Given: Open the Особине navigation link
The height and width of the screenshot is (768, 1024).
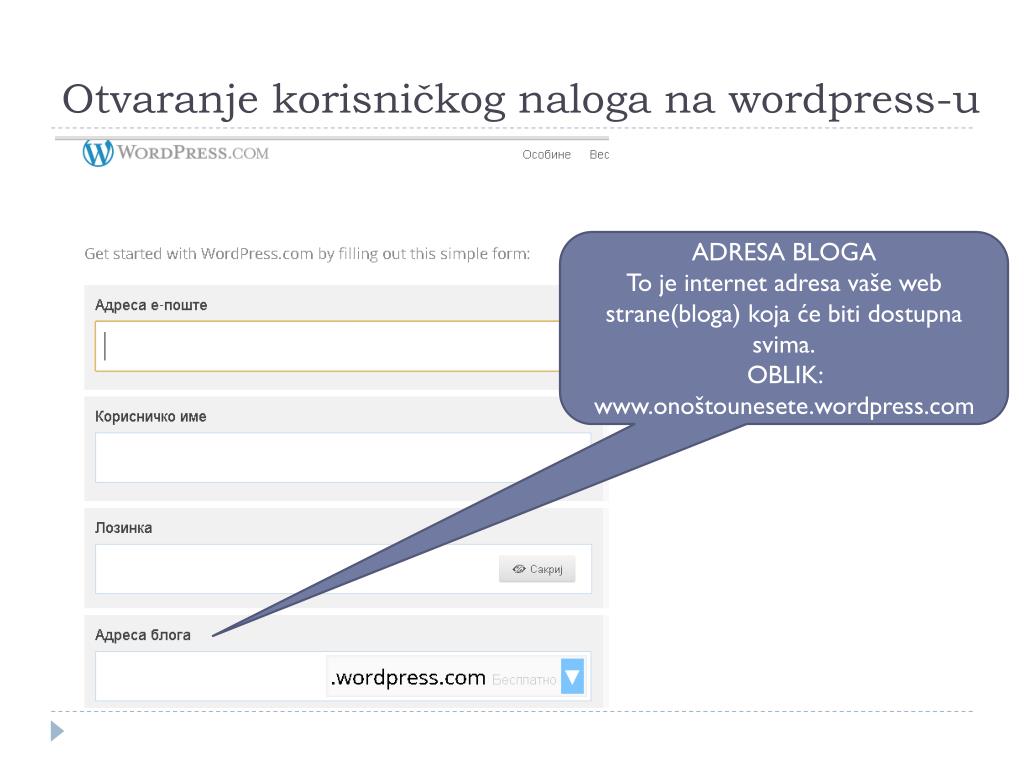Looking at the screenshot, I should coord(547,155).
